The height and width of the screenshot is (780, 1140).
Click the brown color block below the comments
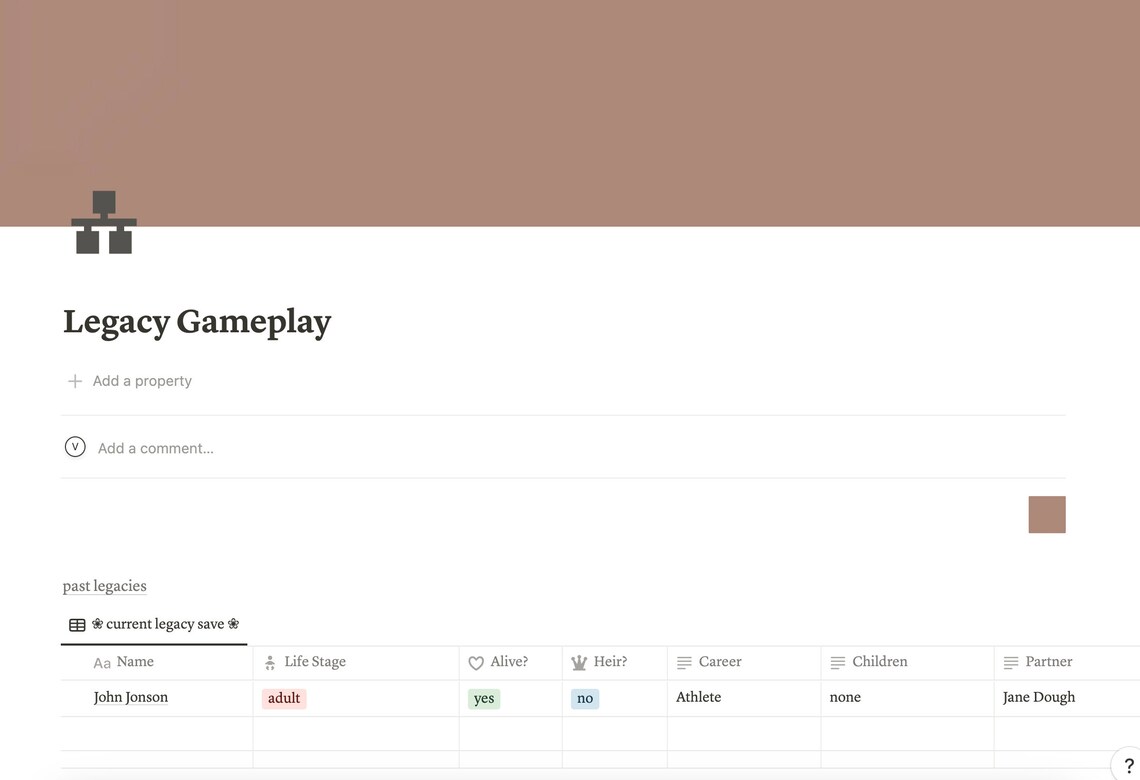[x=1047, y=514]
